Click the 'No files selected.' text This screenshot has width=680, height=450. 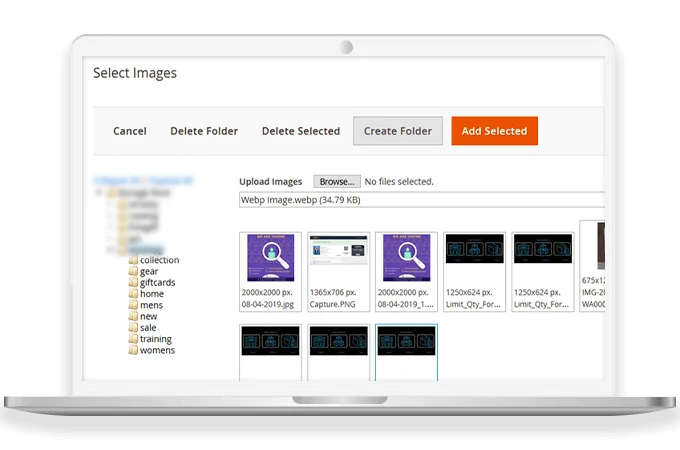(x=399, y=182)
